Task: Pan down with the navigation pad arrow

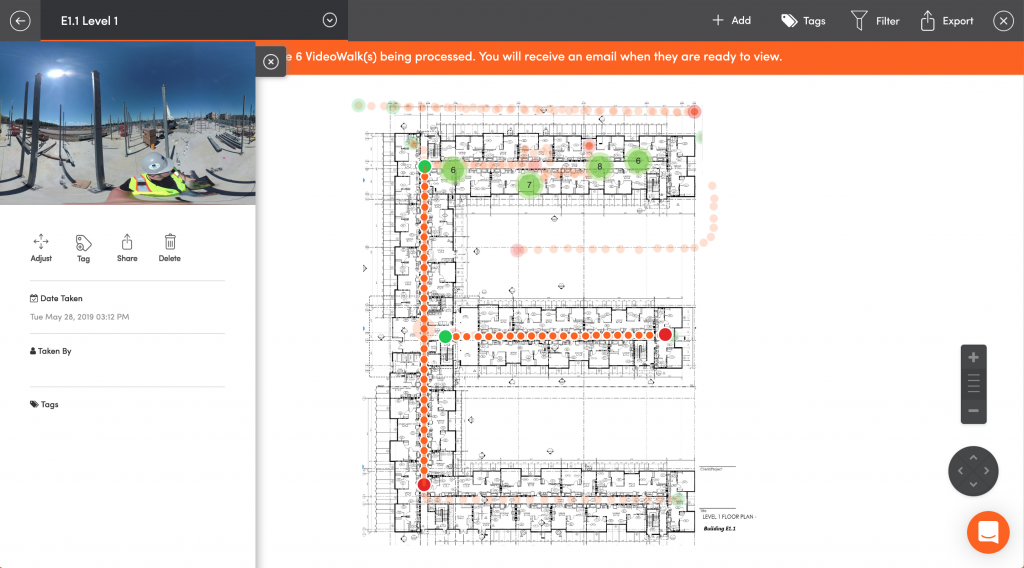Action: pyautogui.click(x=973, y=484)
